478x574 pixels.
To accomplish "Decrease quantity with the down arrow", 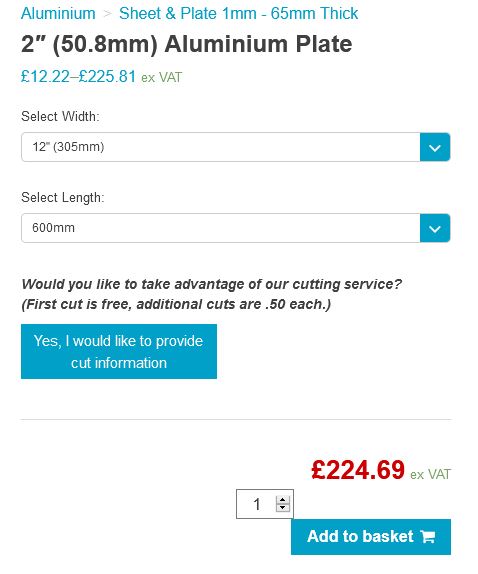I will click(282, 508).
